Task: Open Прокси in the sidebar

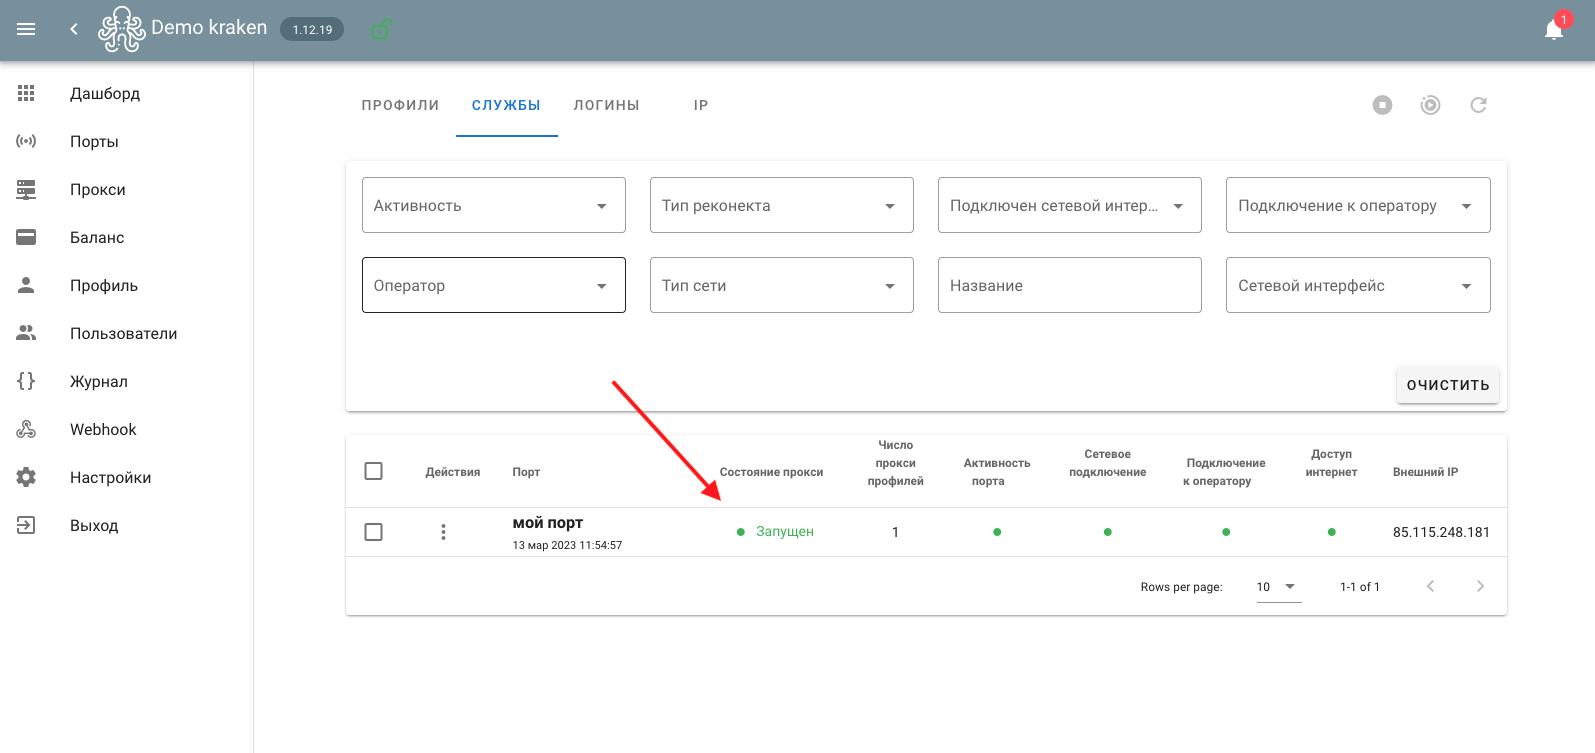Action: click(x=98, y=189)
